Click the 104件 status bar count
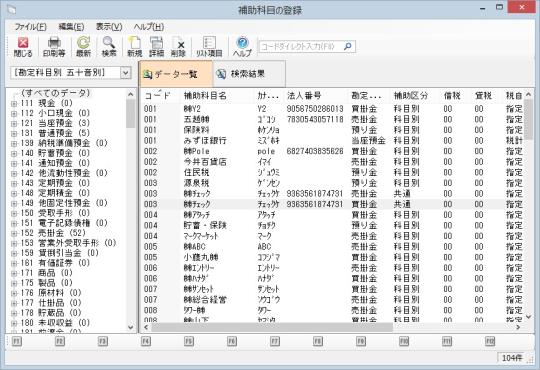The image size is (540, 370). [512, 358]
